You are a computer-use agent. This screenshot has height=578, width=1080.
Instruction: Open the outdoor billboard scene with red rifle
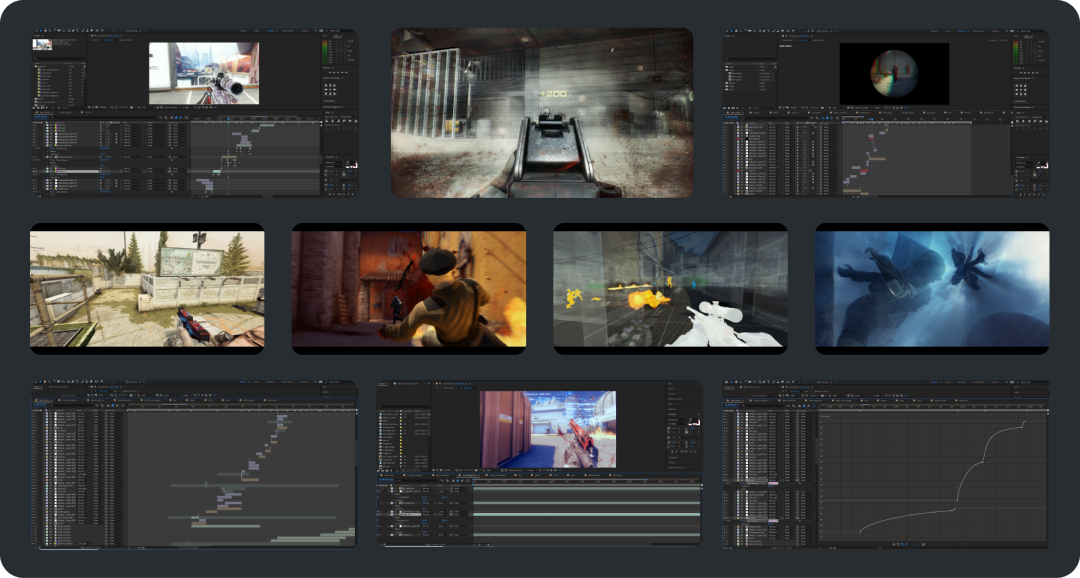pos(147,289)
